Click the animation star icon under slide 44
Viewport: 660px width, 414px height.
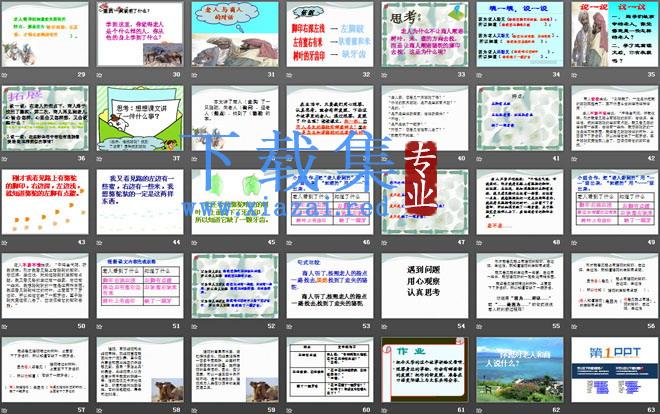[x=99, y=242]
